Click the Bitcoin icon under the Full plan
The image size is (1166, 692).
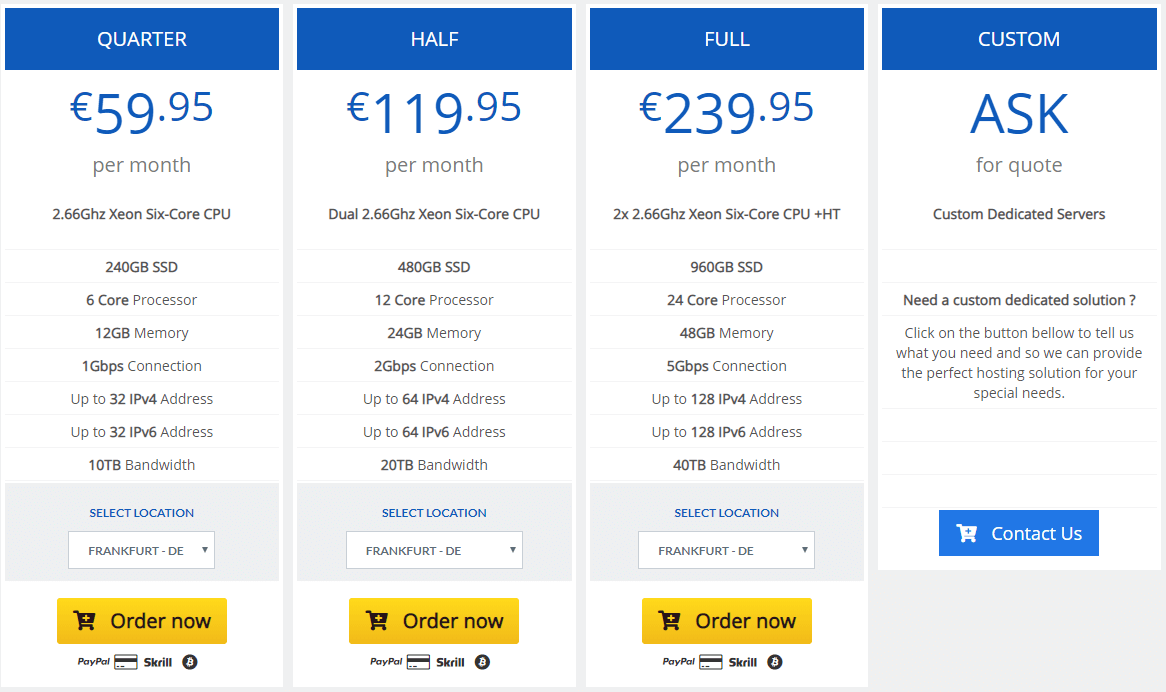pyautogui.click(x=775, y=662)
